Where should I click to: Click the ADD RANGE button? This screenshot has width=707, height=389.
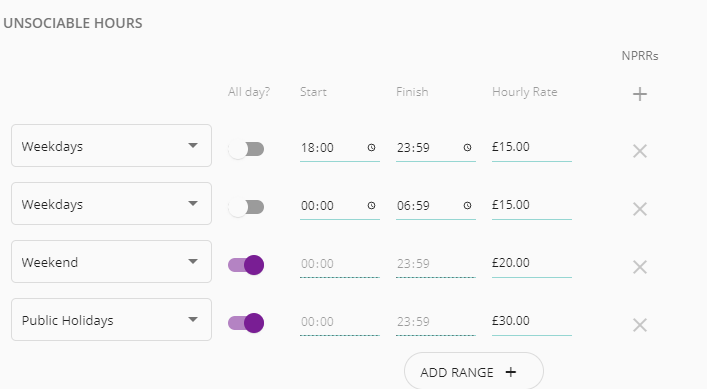click(x=474, y=372)
